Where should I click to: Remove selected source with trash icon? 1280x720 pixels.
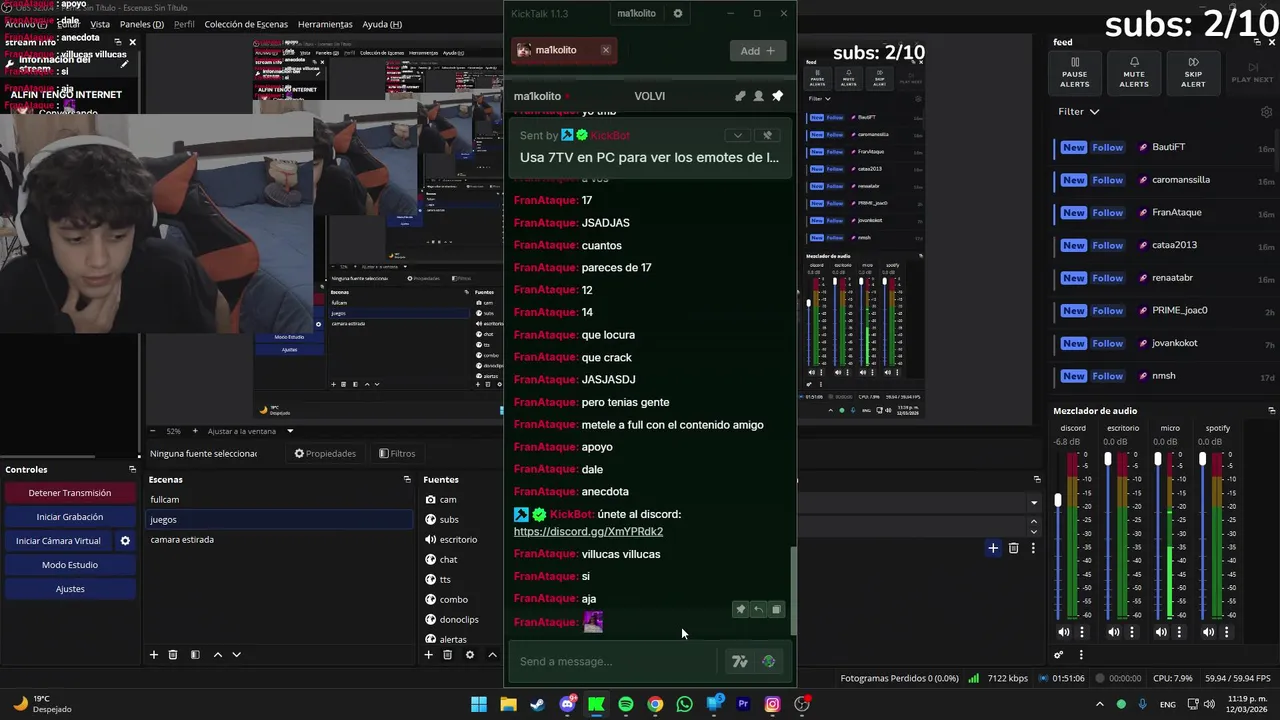[447, 654]
